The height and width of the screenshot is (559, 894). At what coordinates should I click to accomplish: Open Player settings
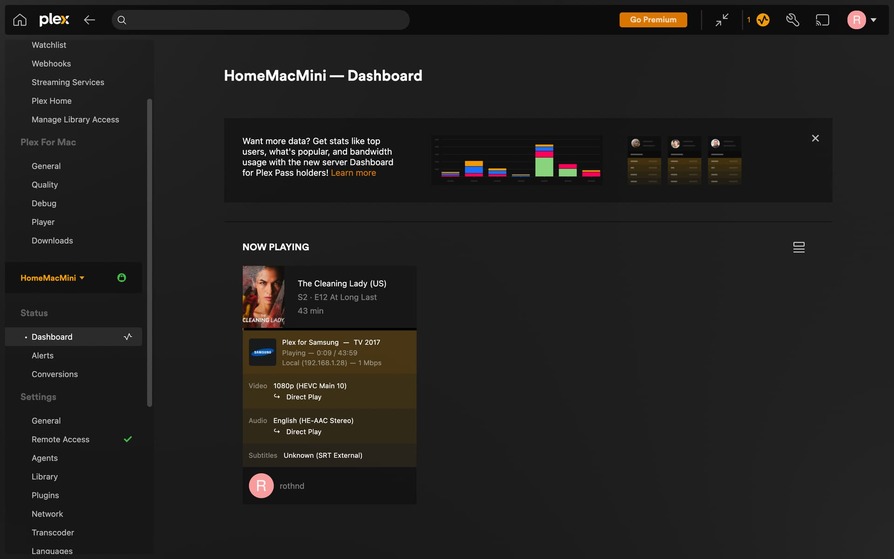point(43,222)
